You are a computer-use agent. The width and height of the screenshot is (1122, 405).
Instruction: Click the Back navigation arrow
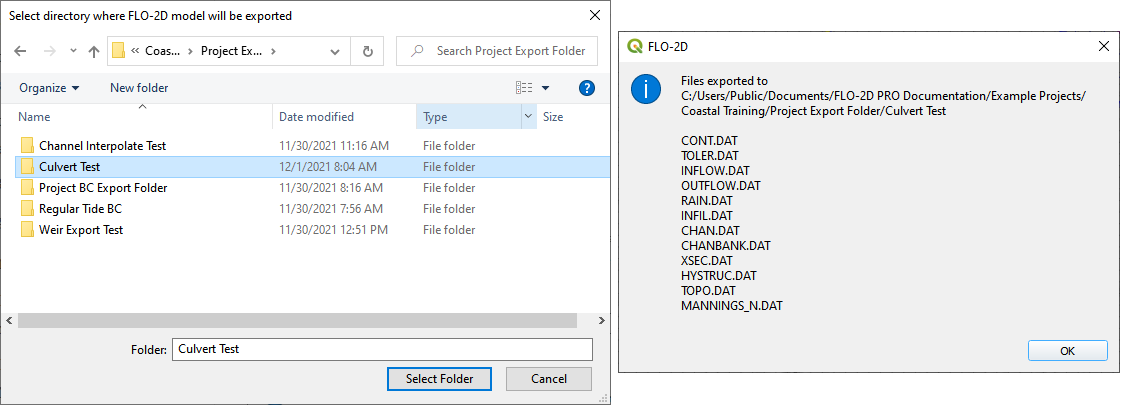(21, 51)
